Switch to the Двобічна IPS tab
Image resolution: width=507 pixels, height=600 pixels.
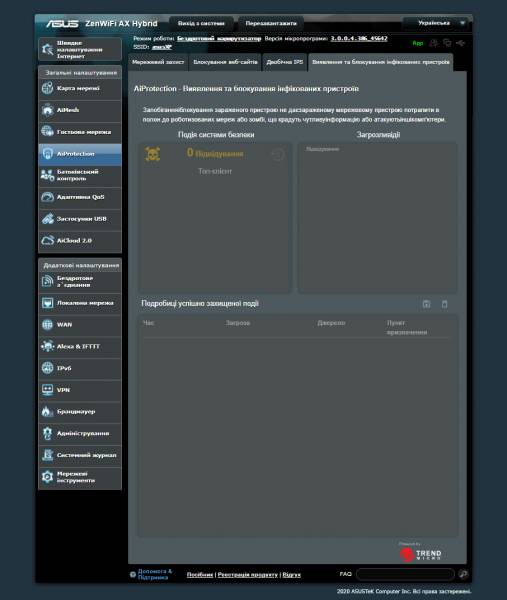(285, 62)
